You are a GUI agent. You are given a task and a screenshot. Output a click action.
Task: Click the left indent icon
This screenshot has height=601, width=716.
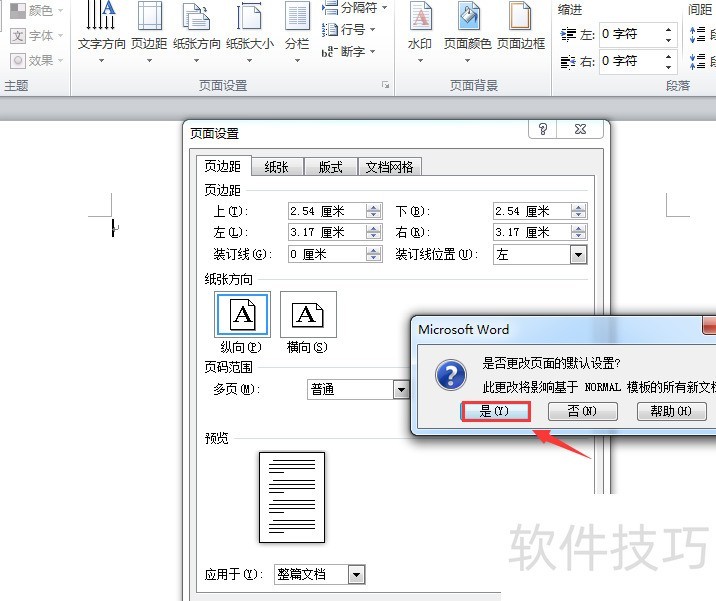pos(568,34)
